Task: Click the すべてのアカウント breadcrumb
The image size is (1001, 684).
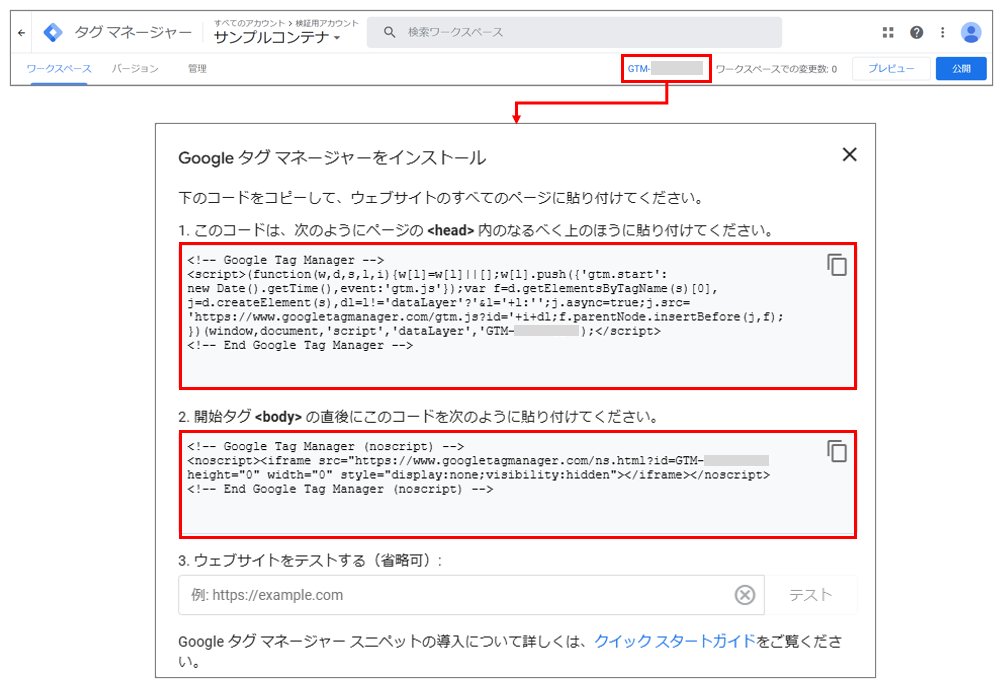Action: [x=249, y=23]
